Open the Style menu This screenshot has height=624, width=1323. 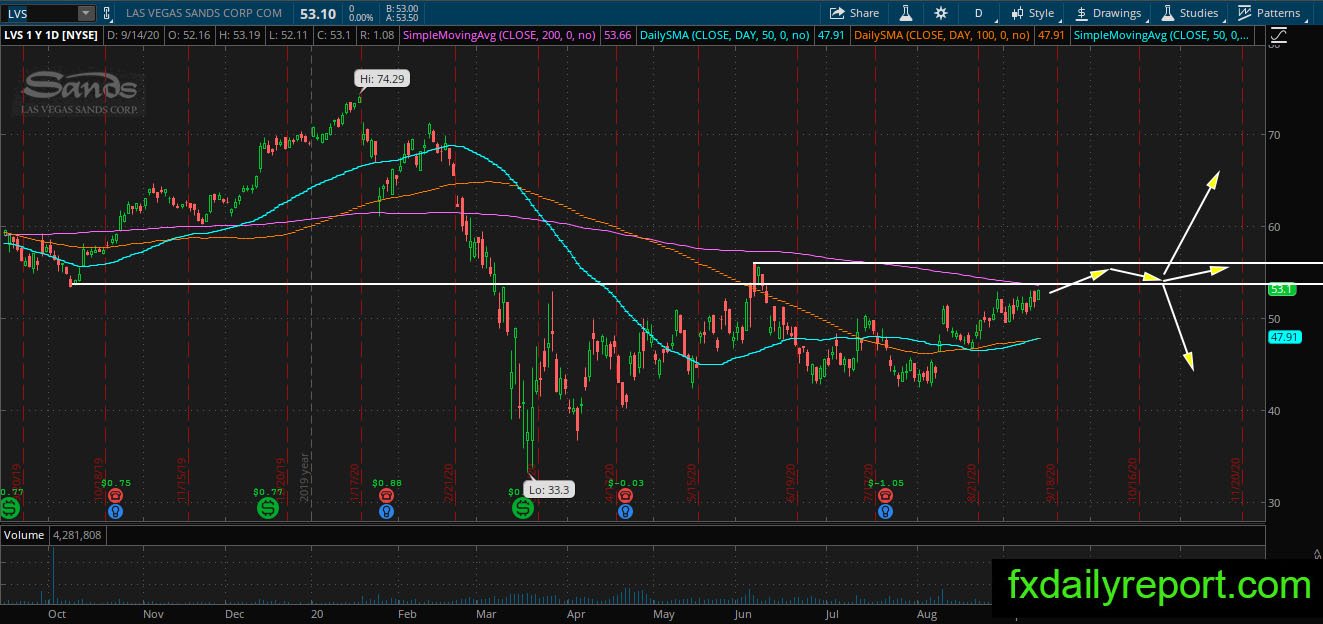point(1033,13)
